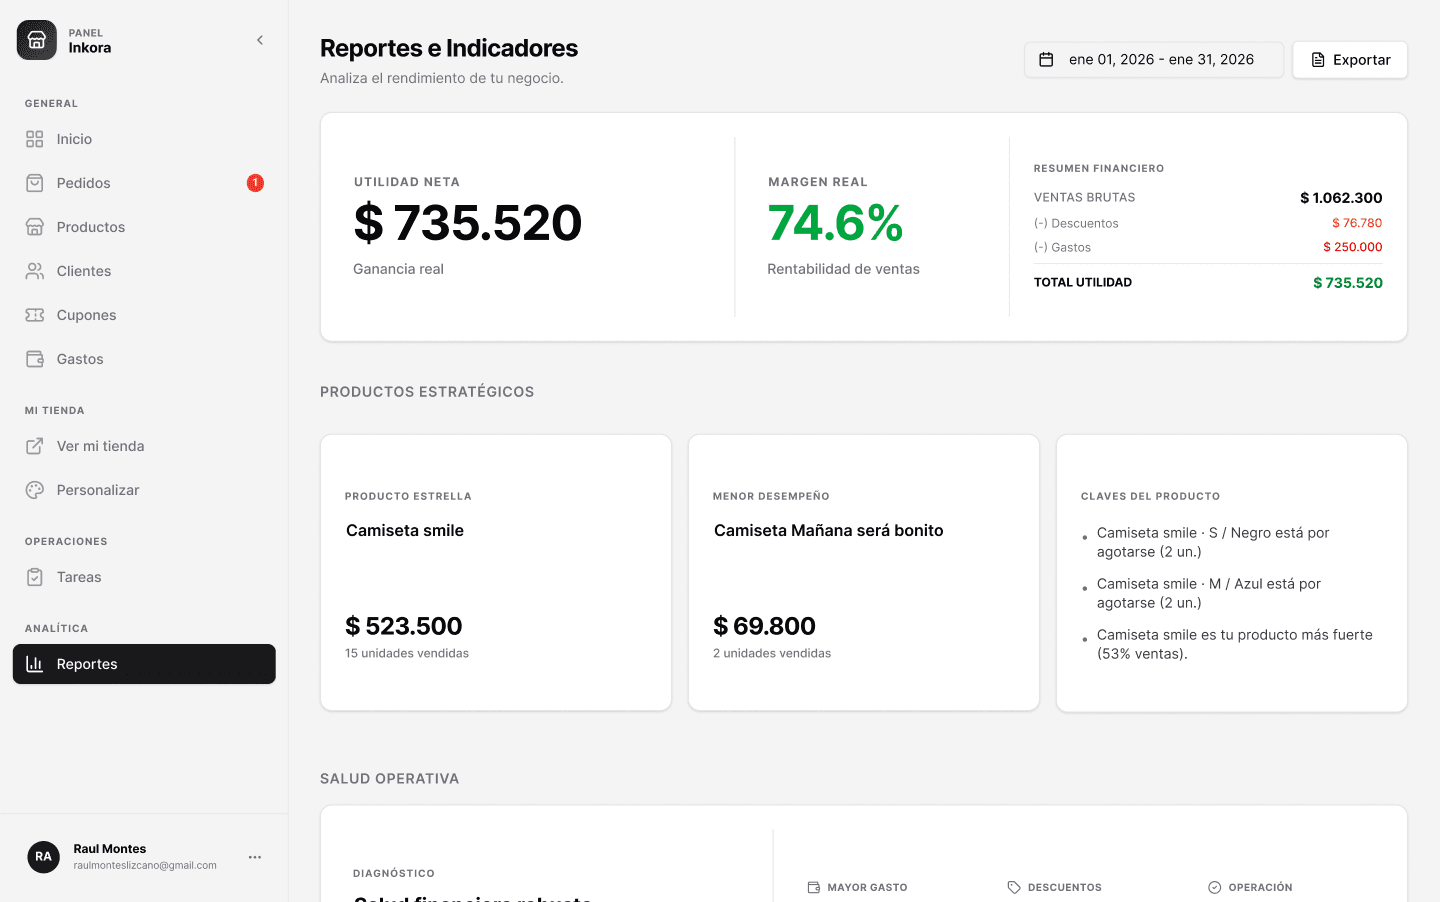The height and width of the screenshot is (902, 1440).
Task: Click the Inkora store logo icon
Action: 36,39
